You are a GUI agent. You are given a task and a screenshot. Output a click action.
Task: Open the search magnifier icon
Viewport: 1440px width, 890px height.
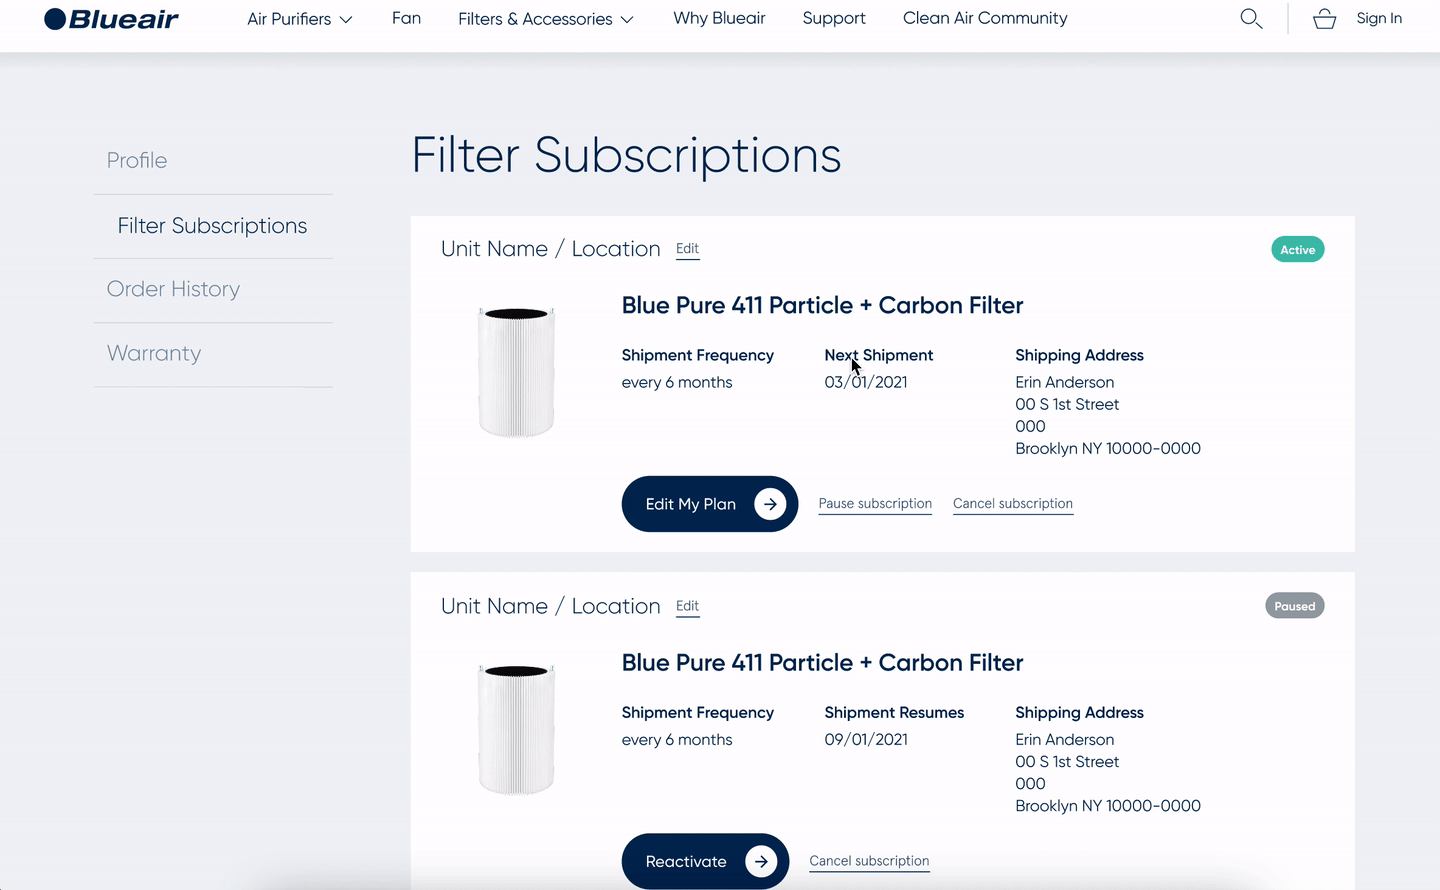point(1251,18)
